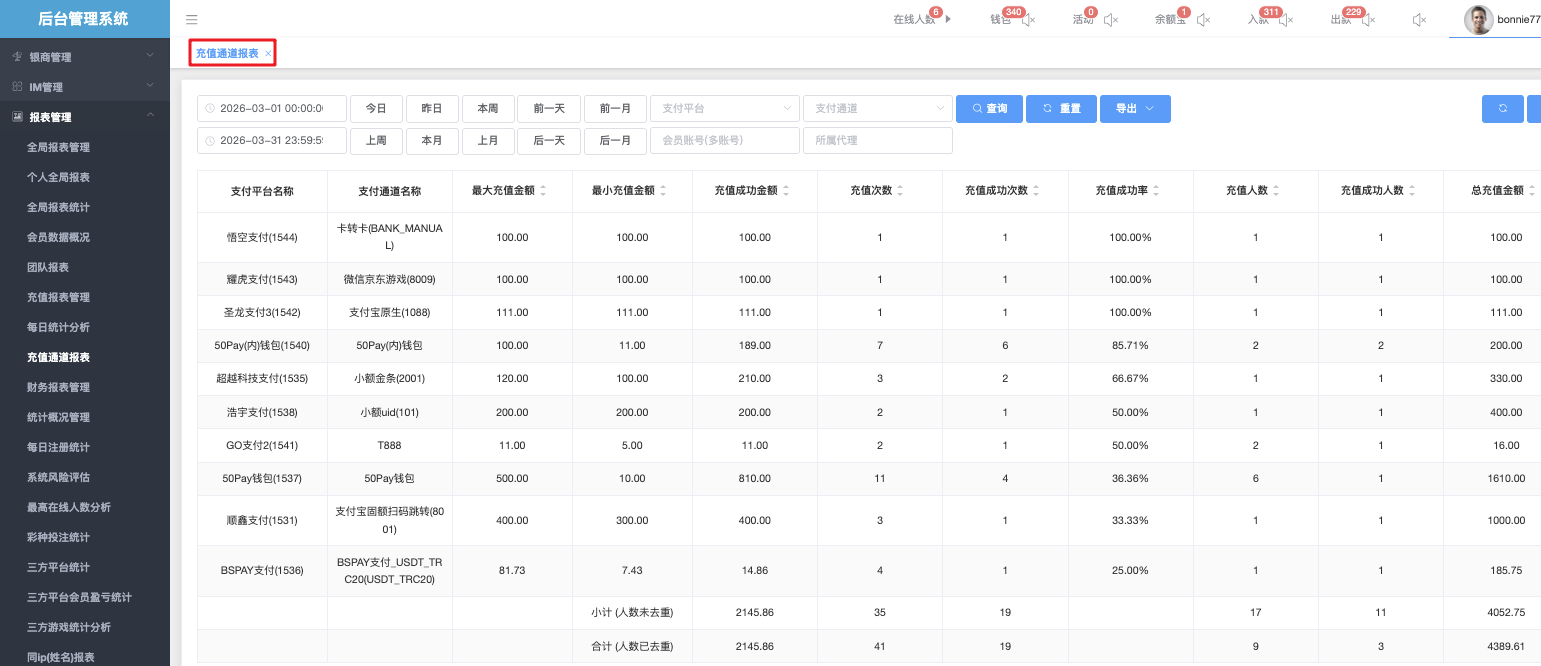Open 财务报表管理 in the sidebar
Viewport: 1541px width, 666px height.
(58, 387)
